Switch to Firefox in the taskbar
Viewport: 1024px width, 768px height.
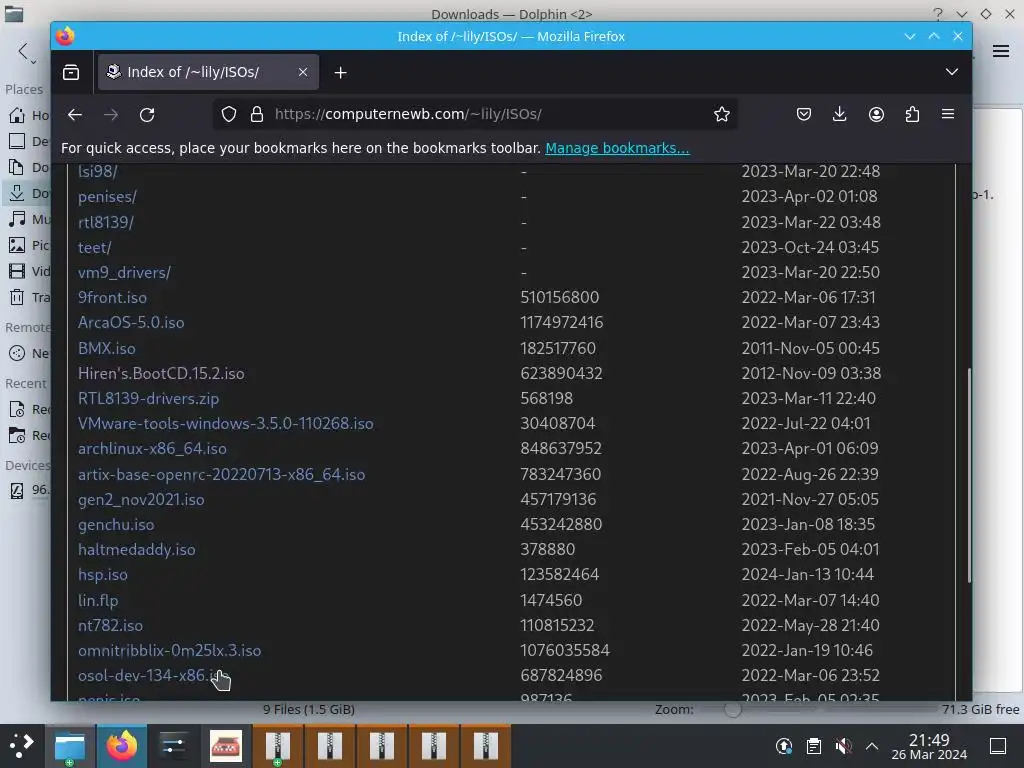point(122,746)
